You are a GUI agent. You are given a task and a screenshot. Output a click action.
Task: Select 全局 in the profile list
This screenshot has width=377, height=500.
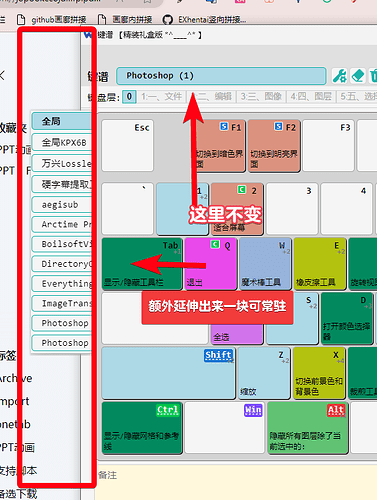click(x=62, y=121)
